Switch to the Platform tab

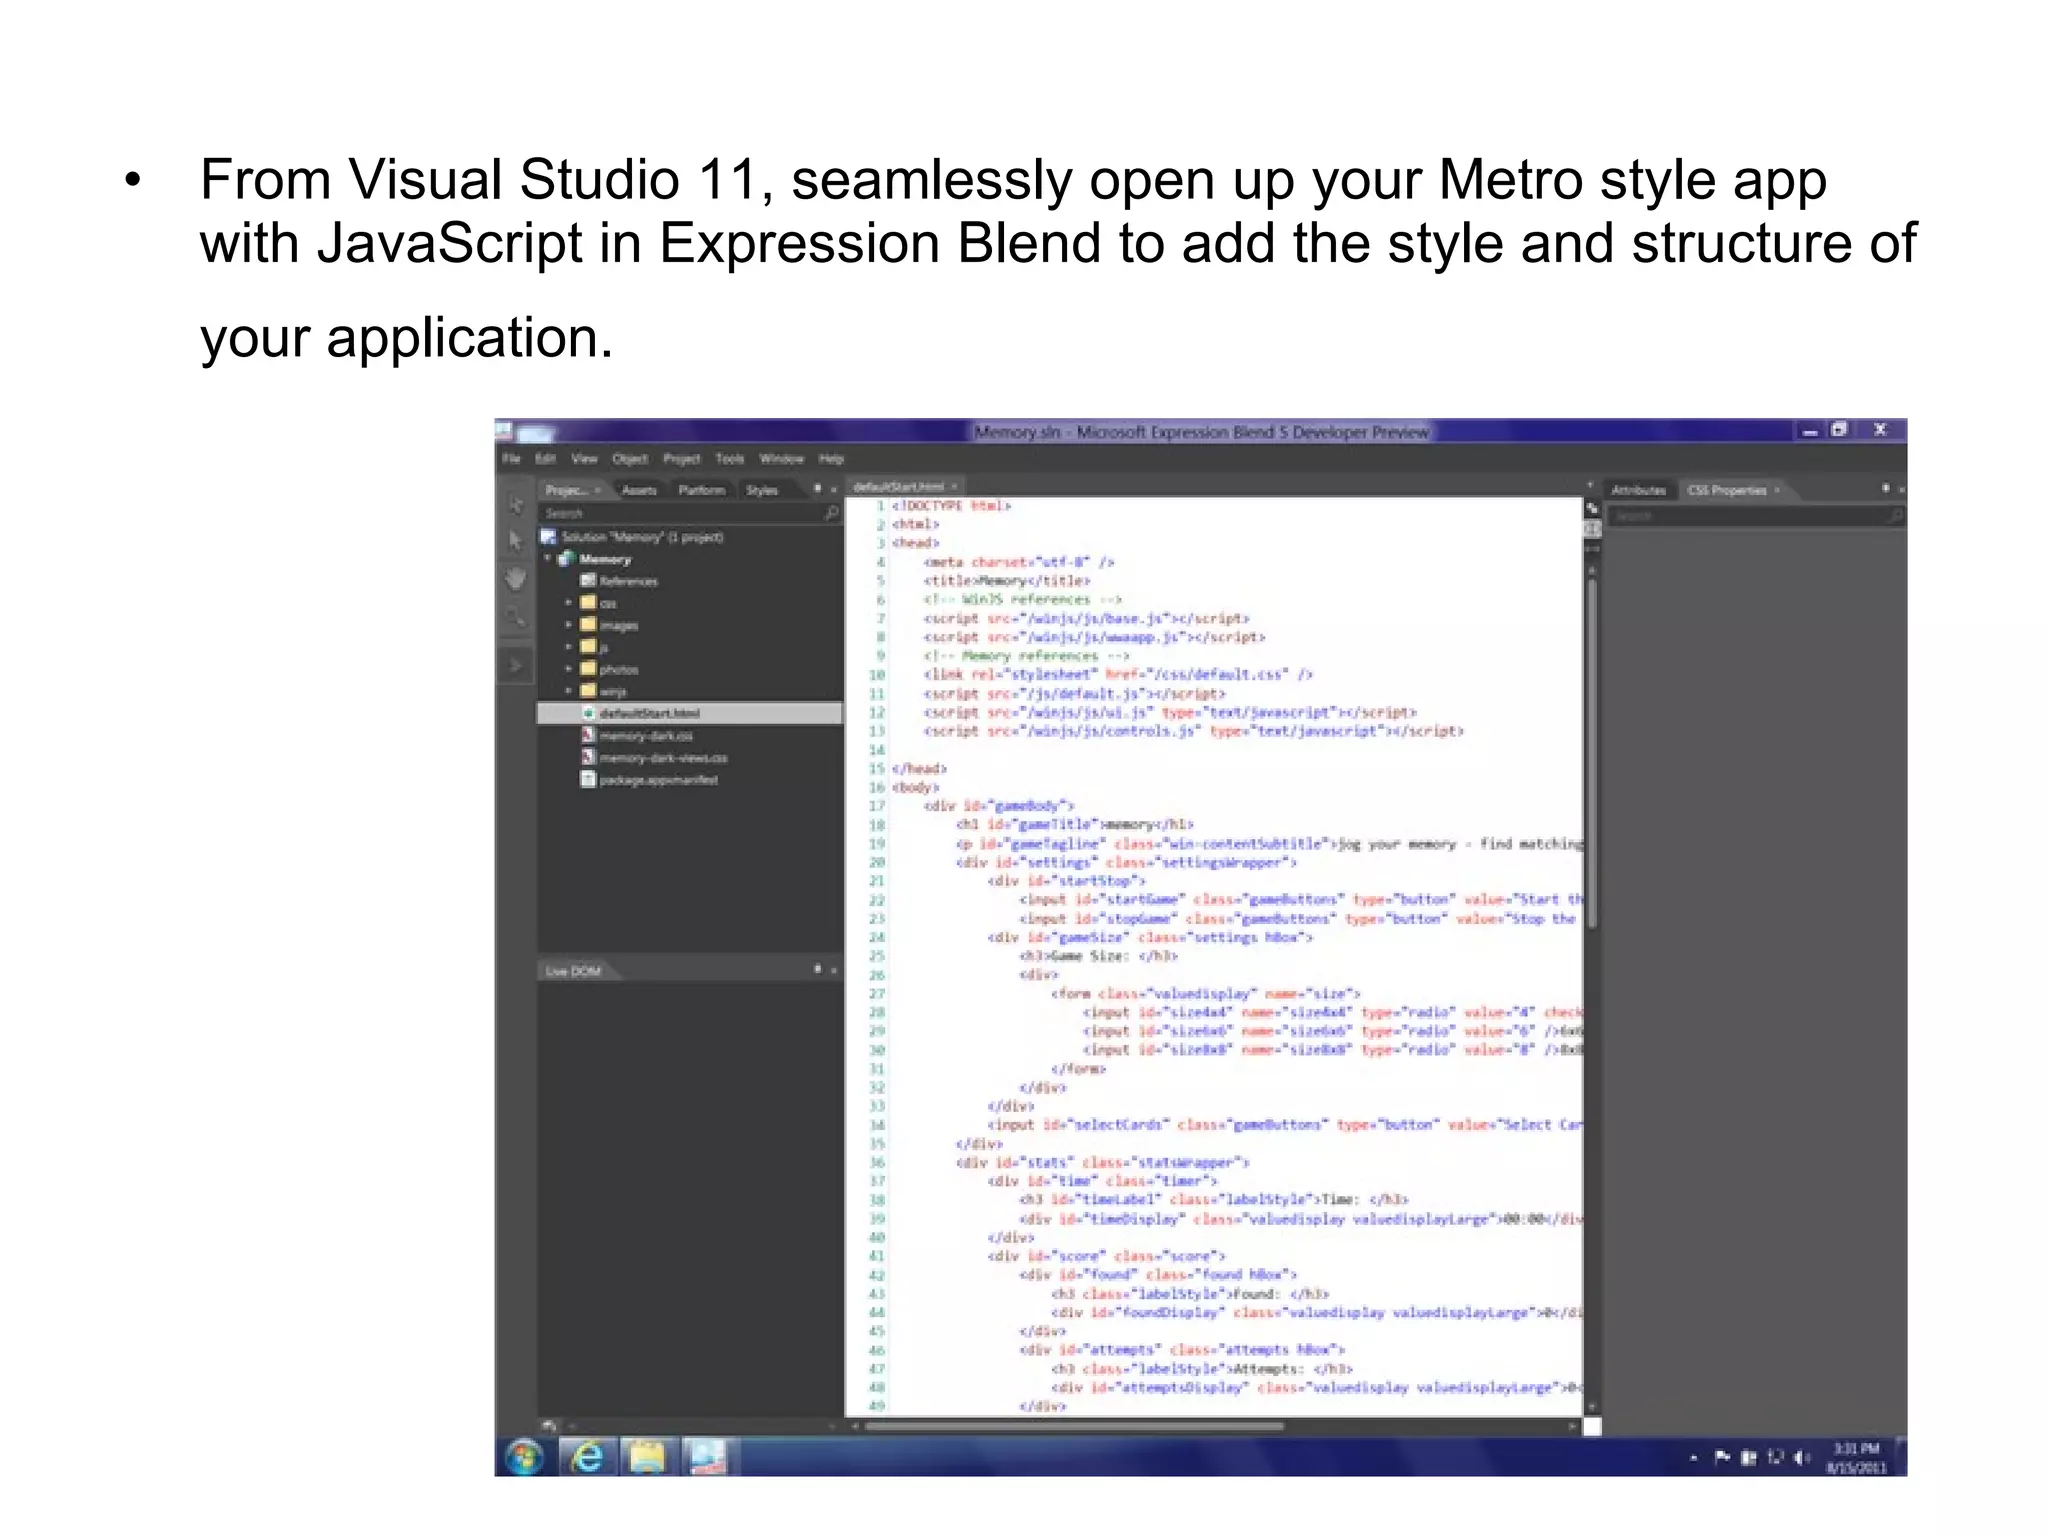coord(701,490)
